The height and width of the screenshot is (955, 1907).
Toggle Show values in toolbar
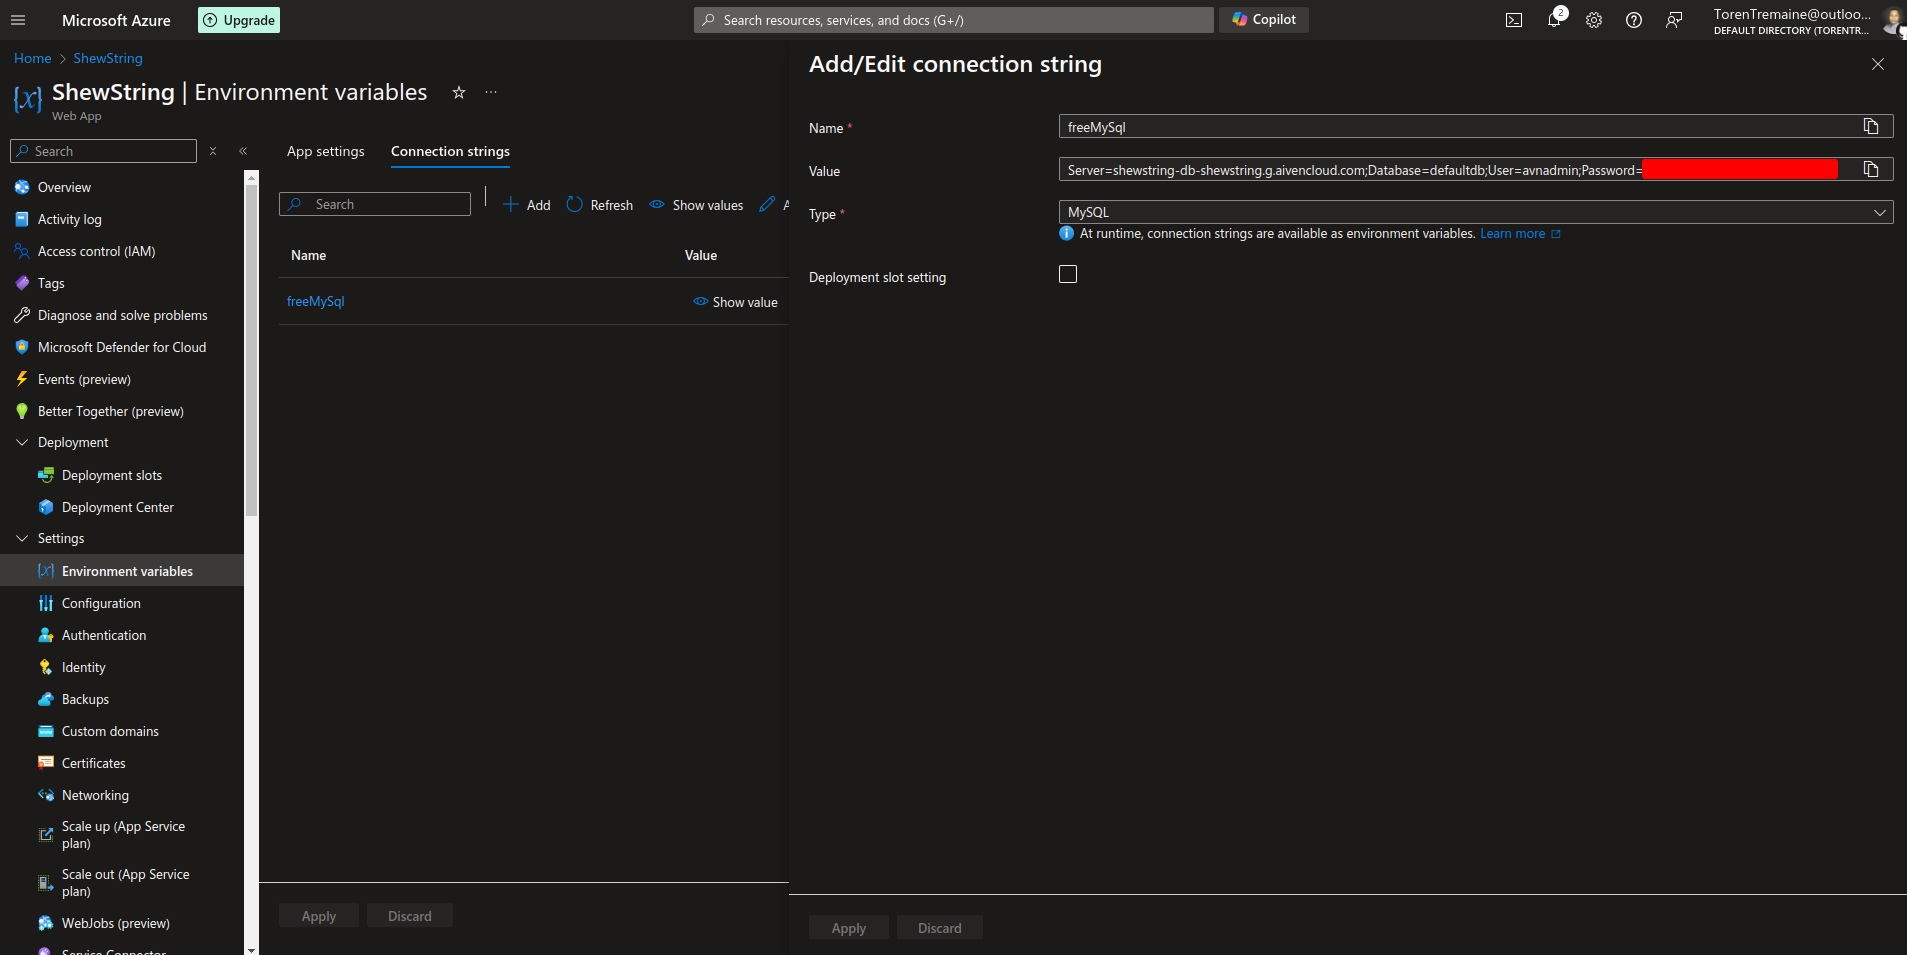click(697, 204)
